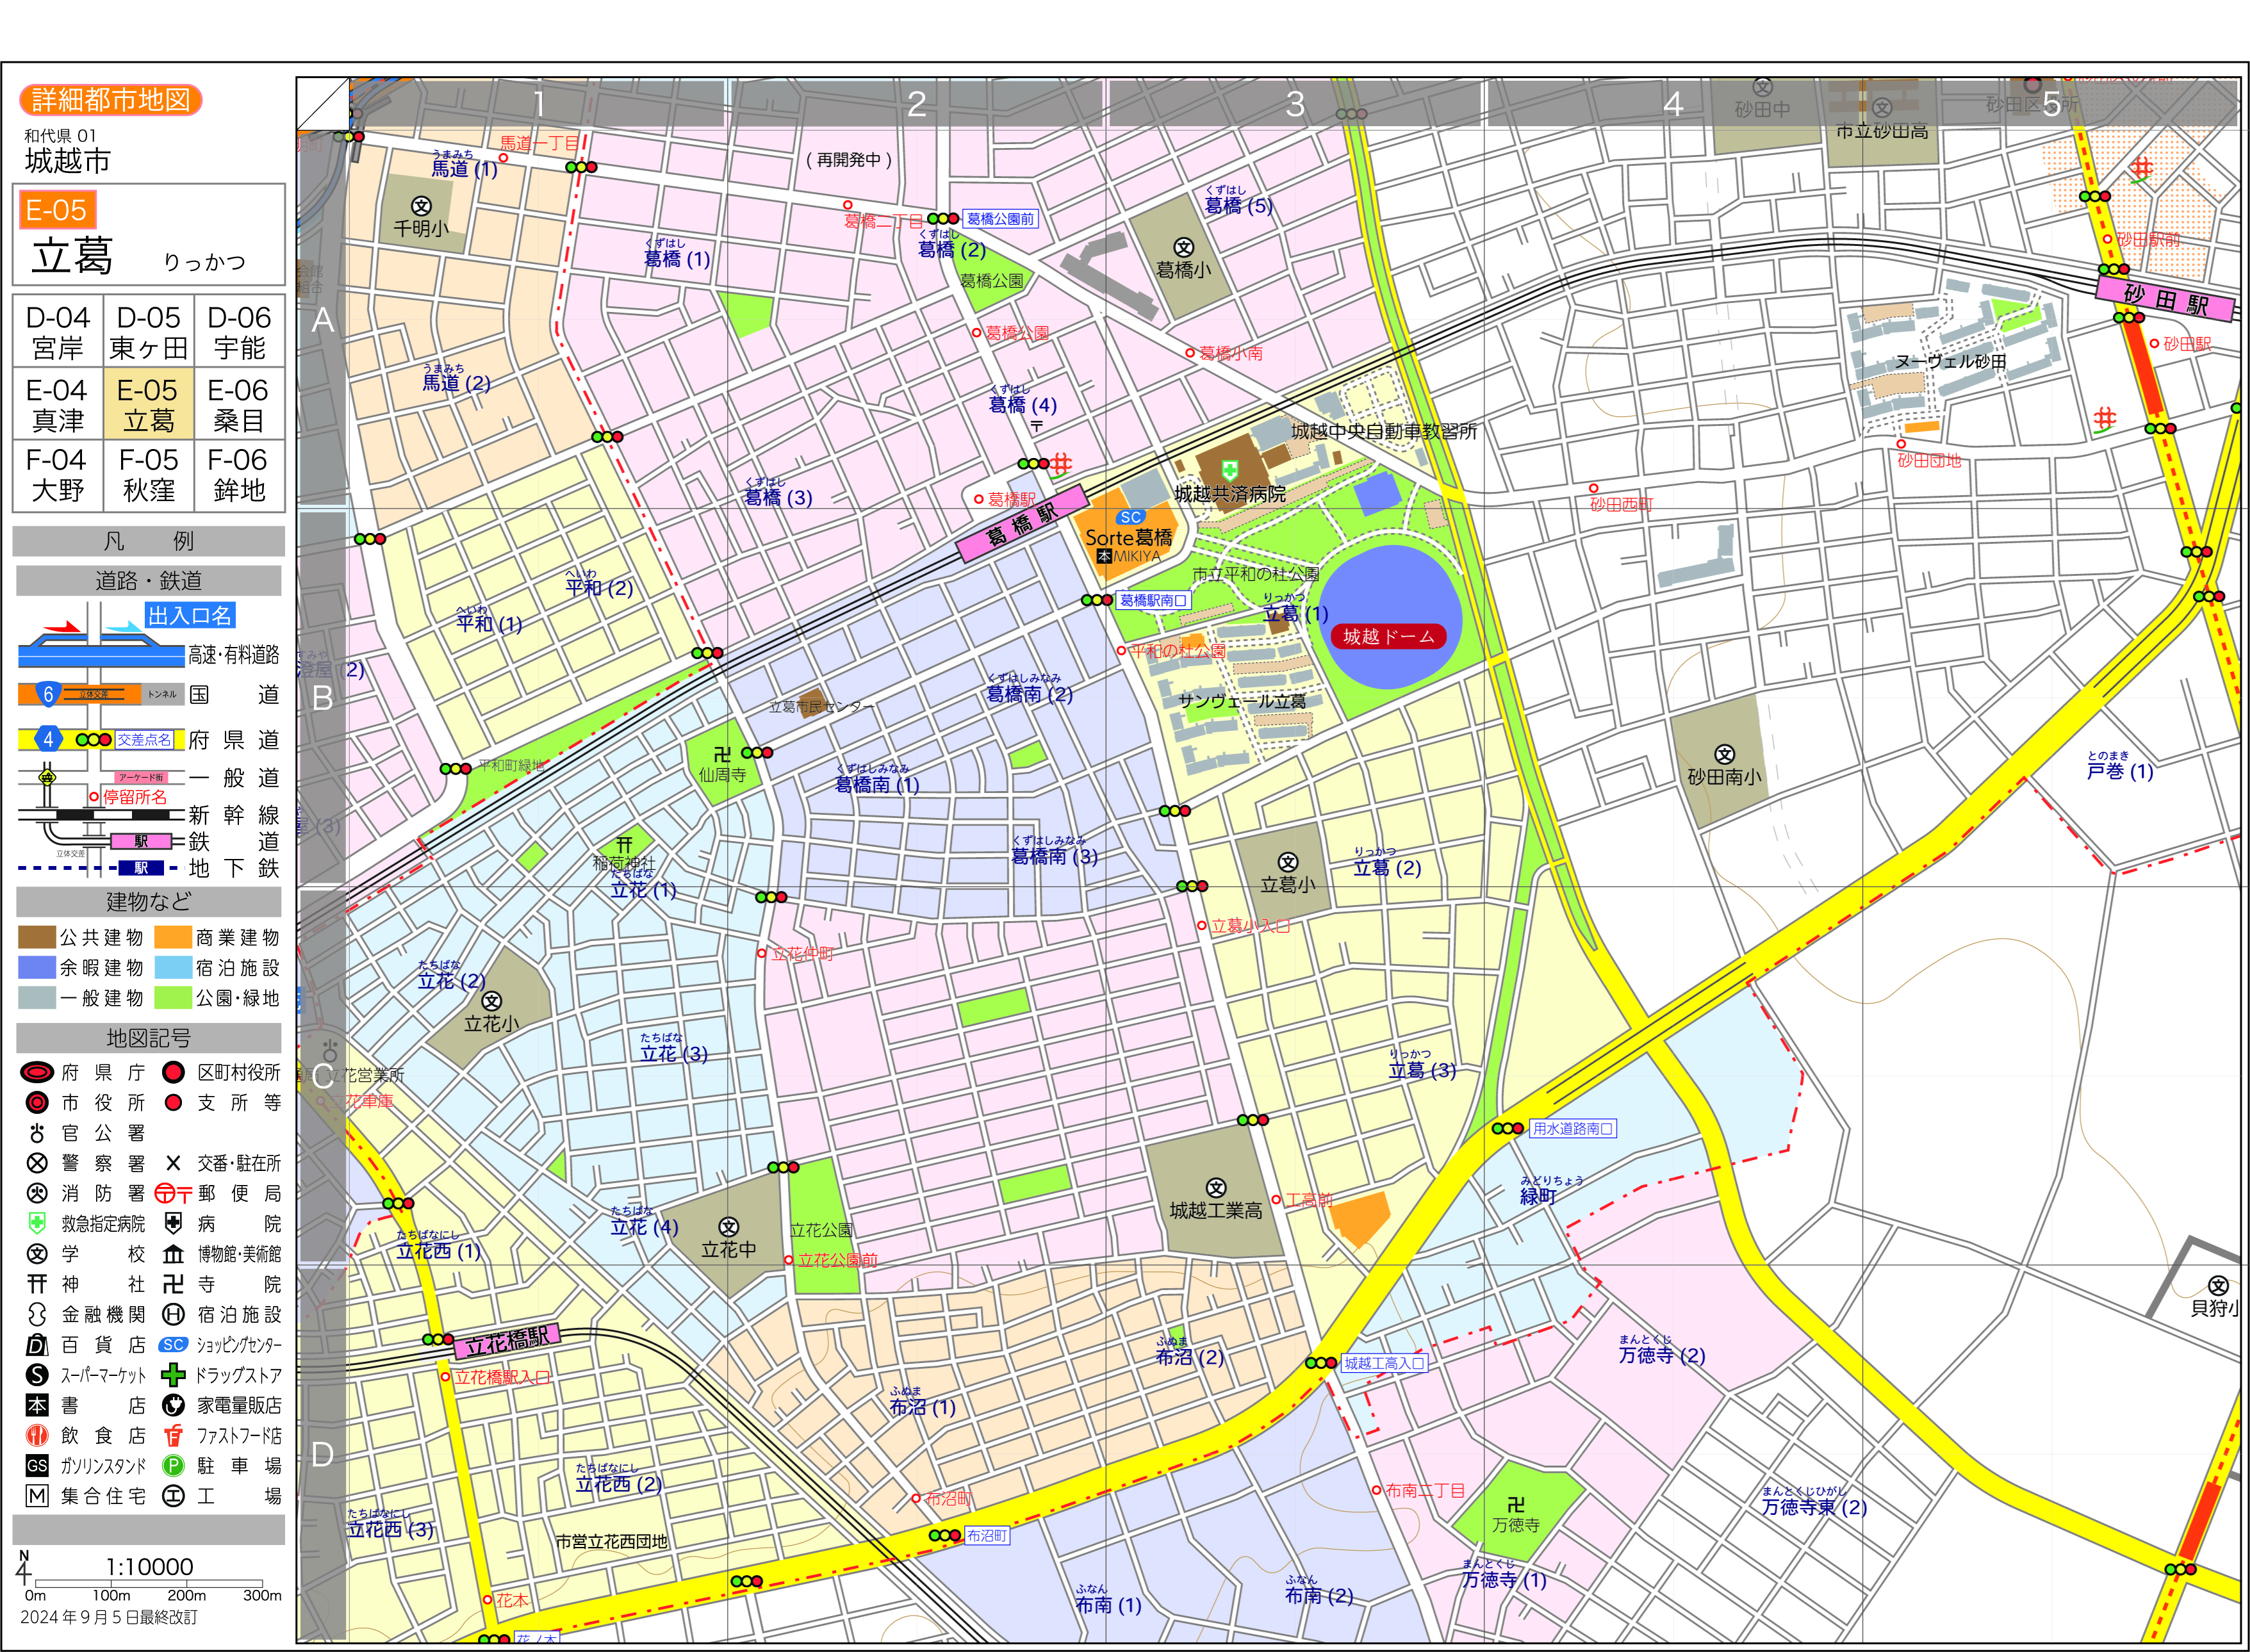
Task: Select grid row header B
Action: (x=322, y=698)
